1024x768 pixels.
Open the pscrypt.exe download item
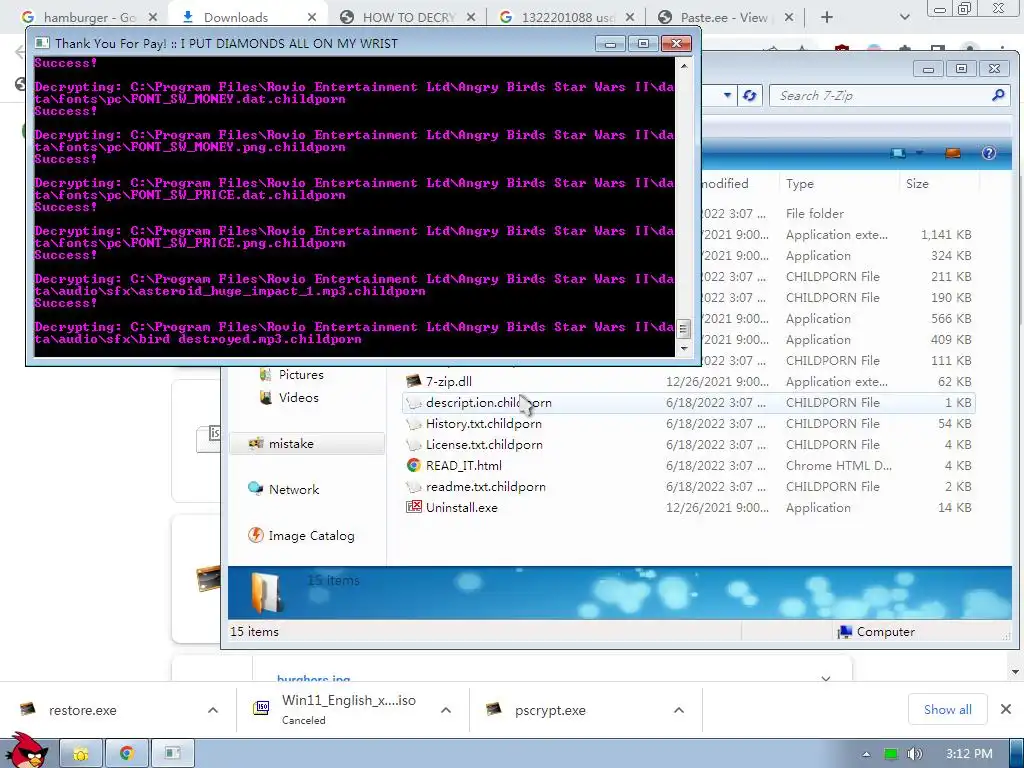pyautogui.click(x=550, y=710)
